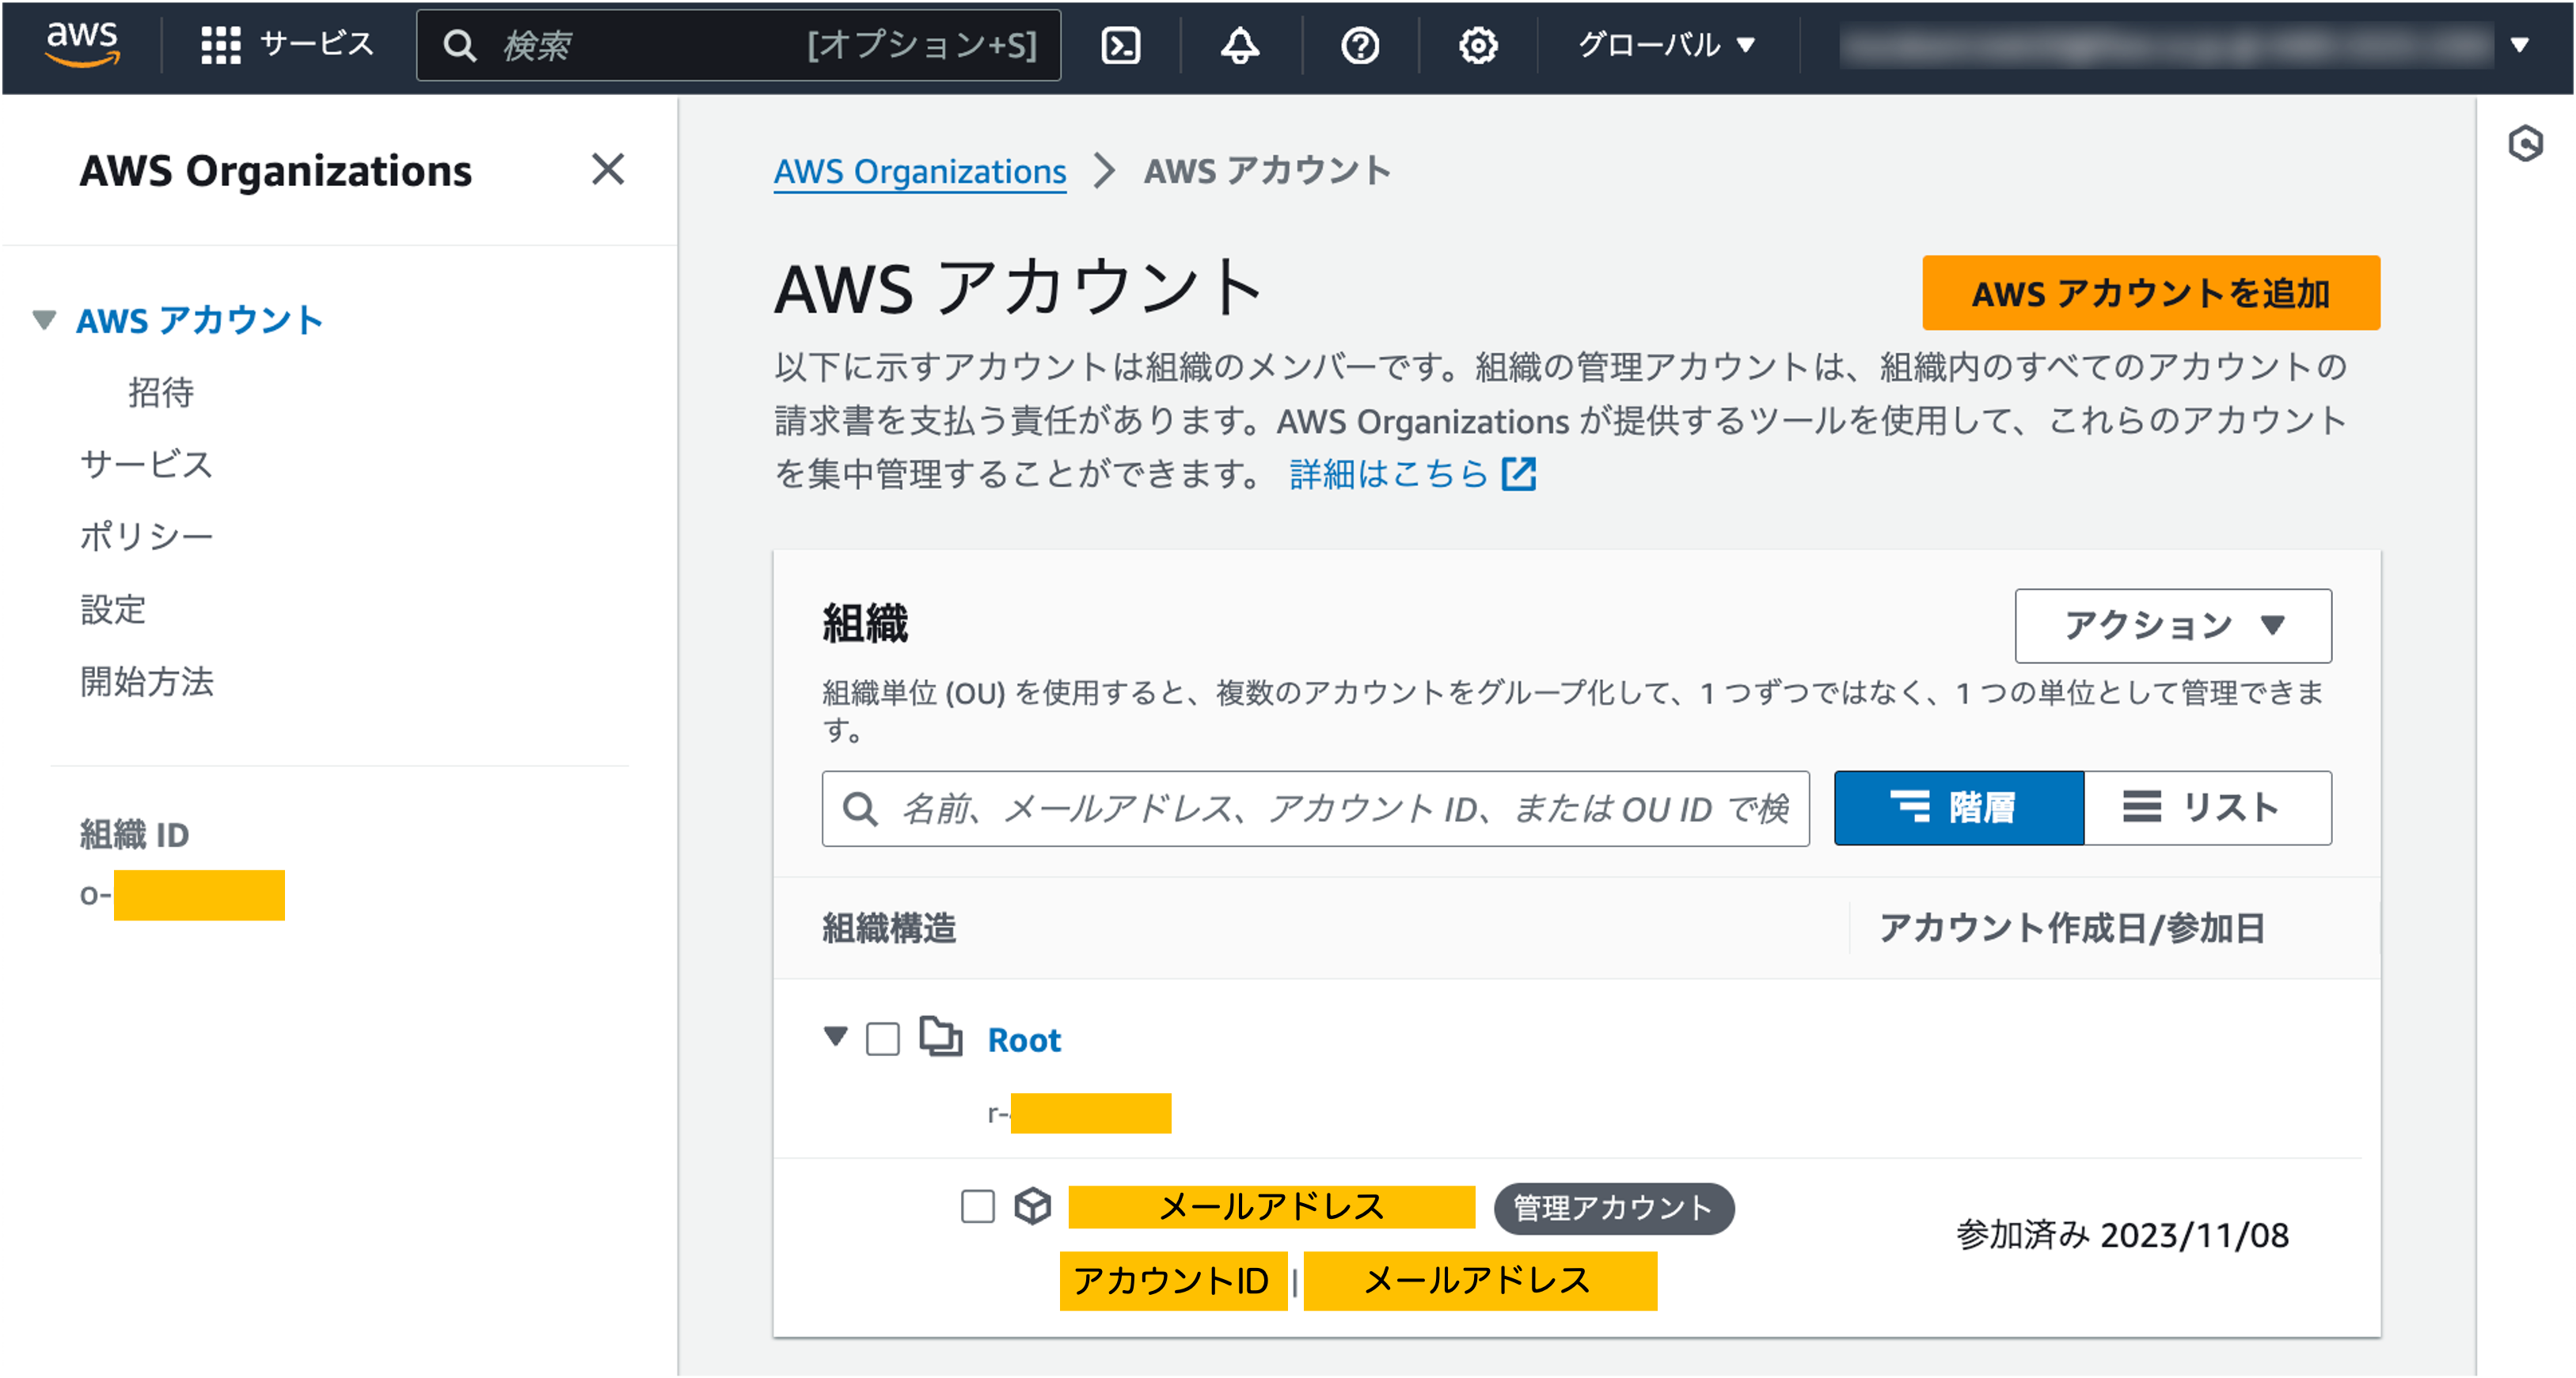The width and height of the screenshot is (2576, 1378).
Task: Click the 管理アカウント badge
Action: pos(1613,1208)
